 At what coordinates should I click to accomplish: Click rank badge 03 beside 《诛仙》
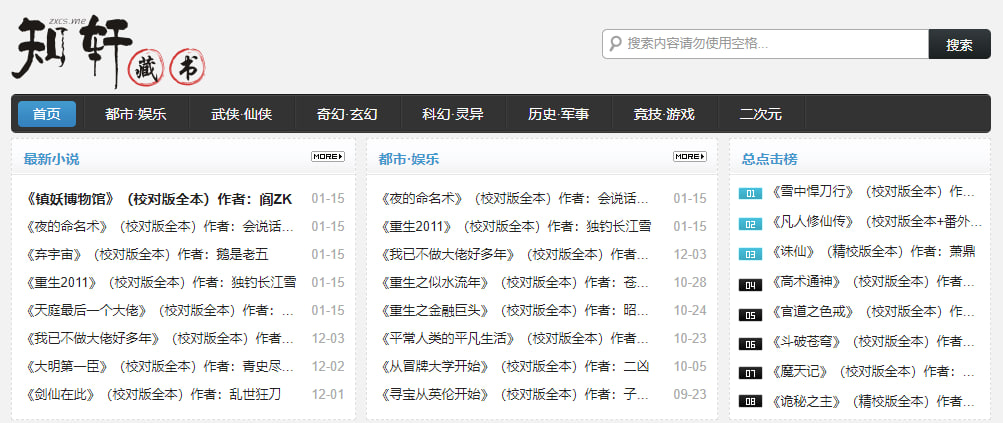[x=750, y=254]
